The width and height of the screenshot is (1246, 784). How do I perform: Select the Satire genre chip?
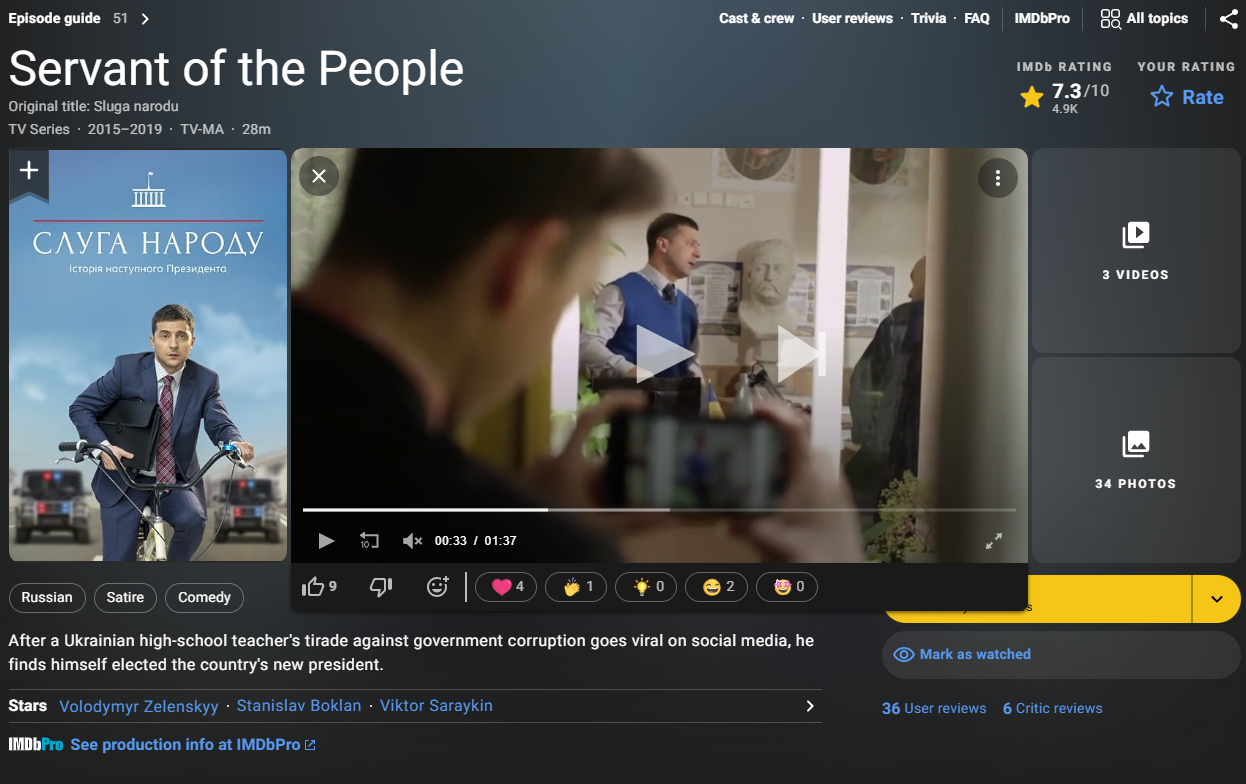125,597
